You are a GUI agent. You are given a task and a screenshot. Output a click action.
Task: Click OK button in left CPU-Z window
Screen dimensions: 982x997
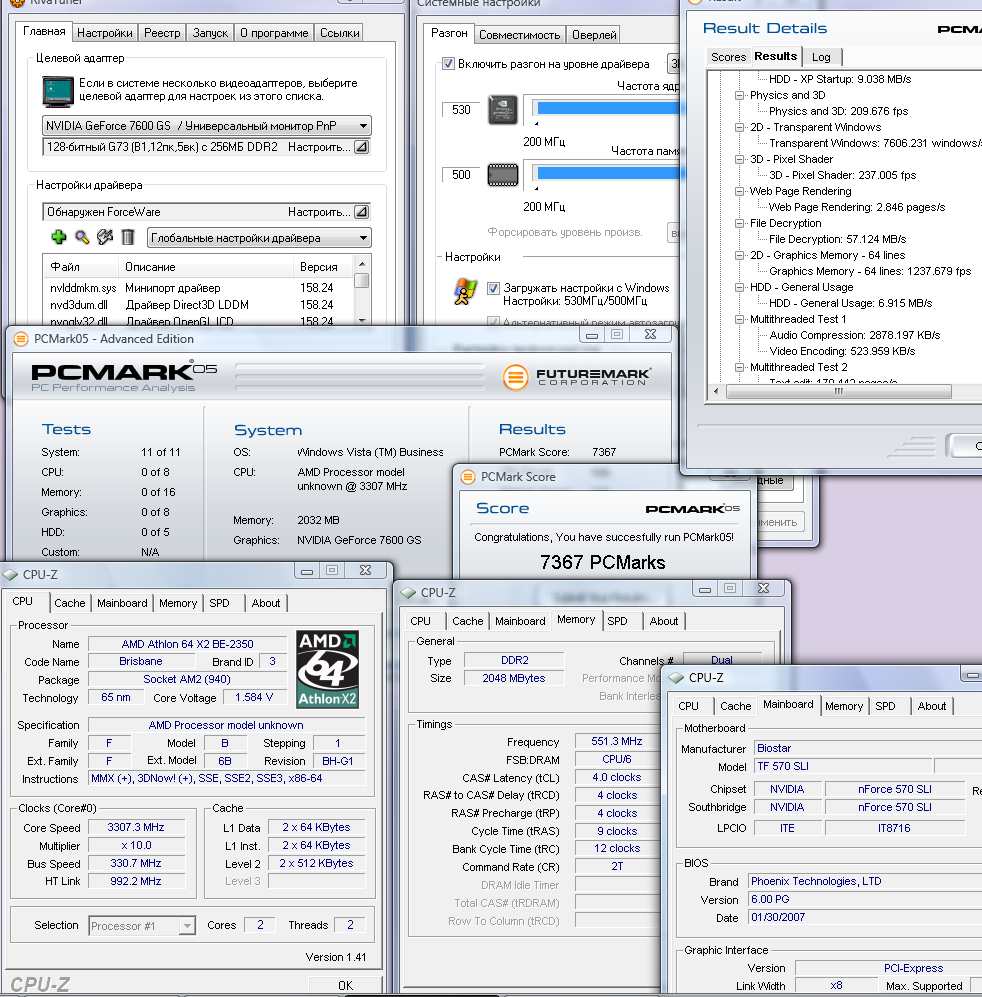[345, 985]
